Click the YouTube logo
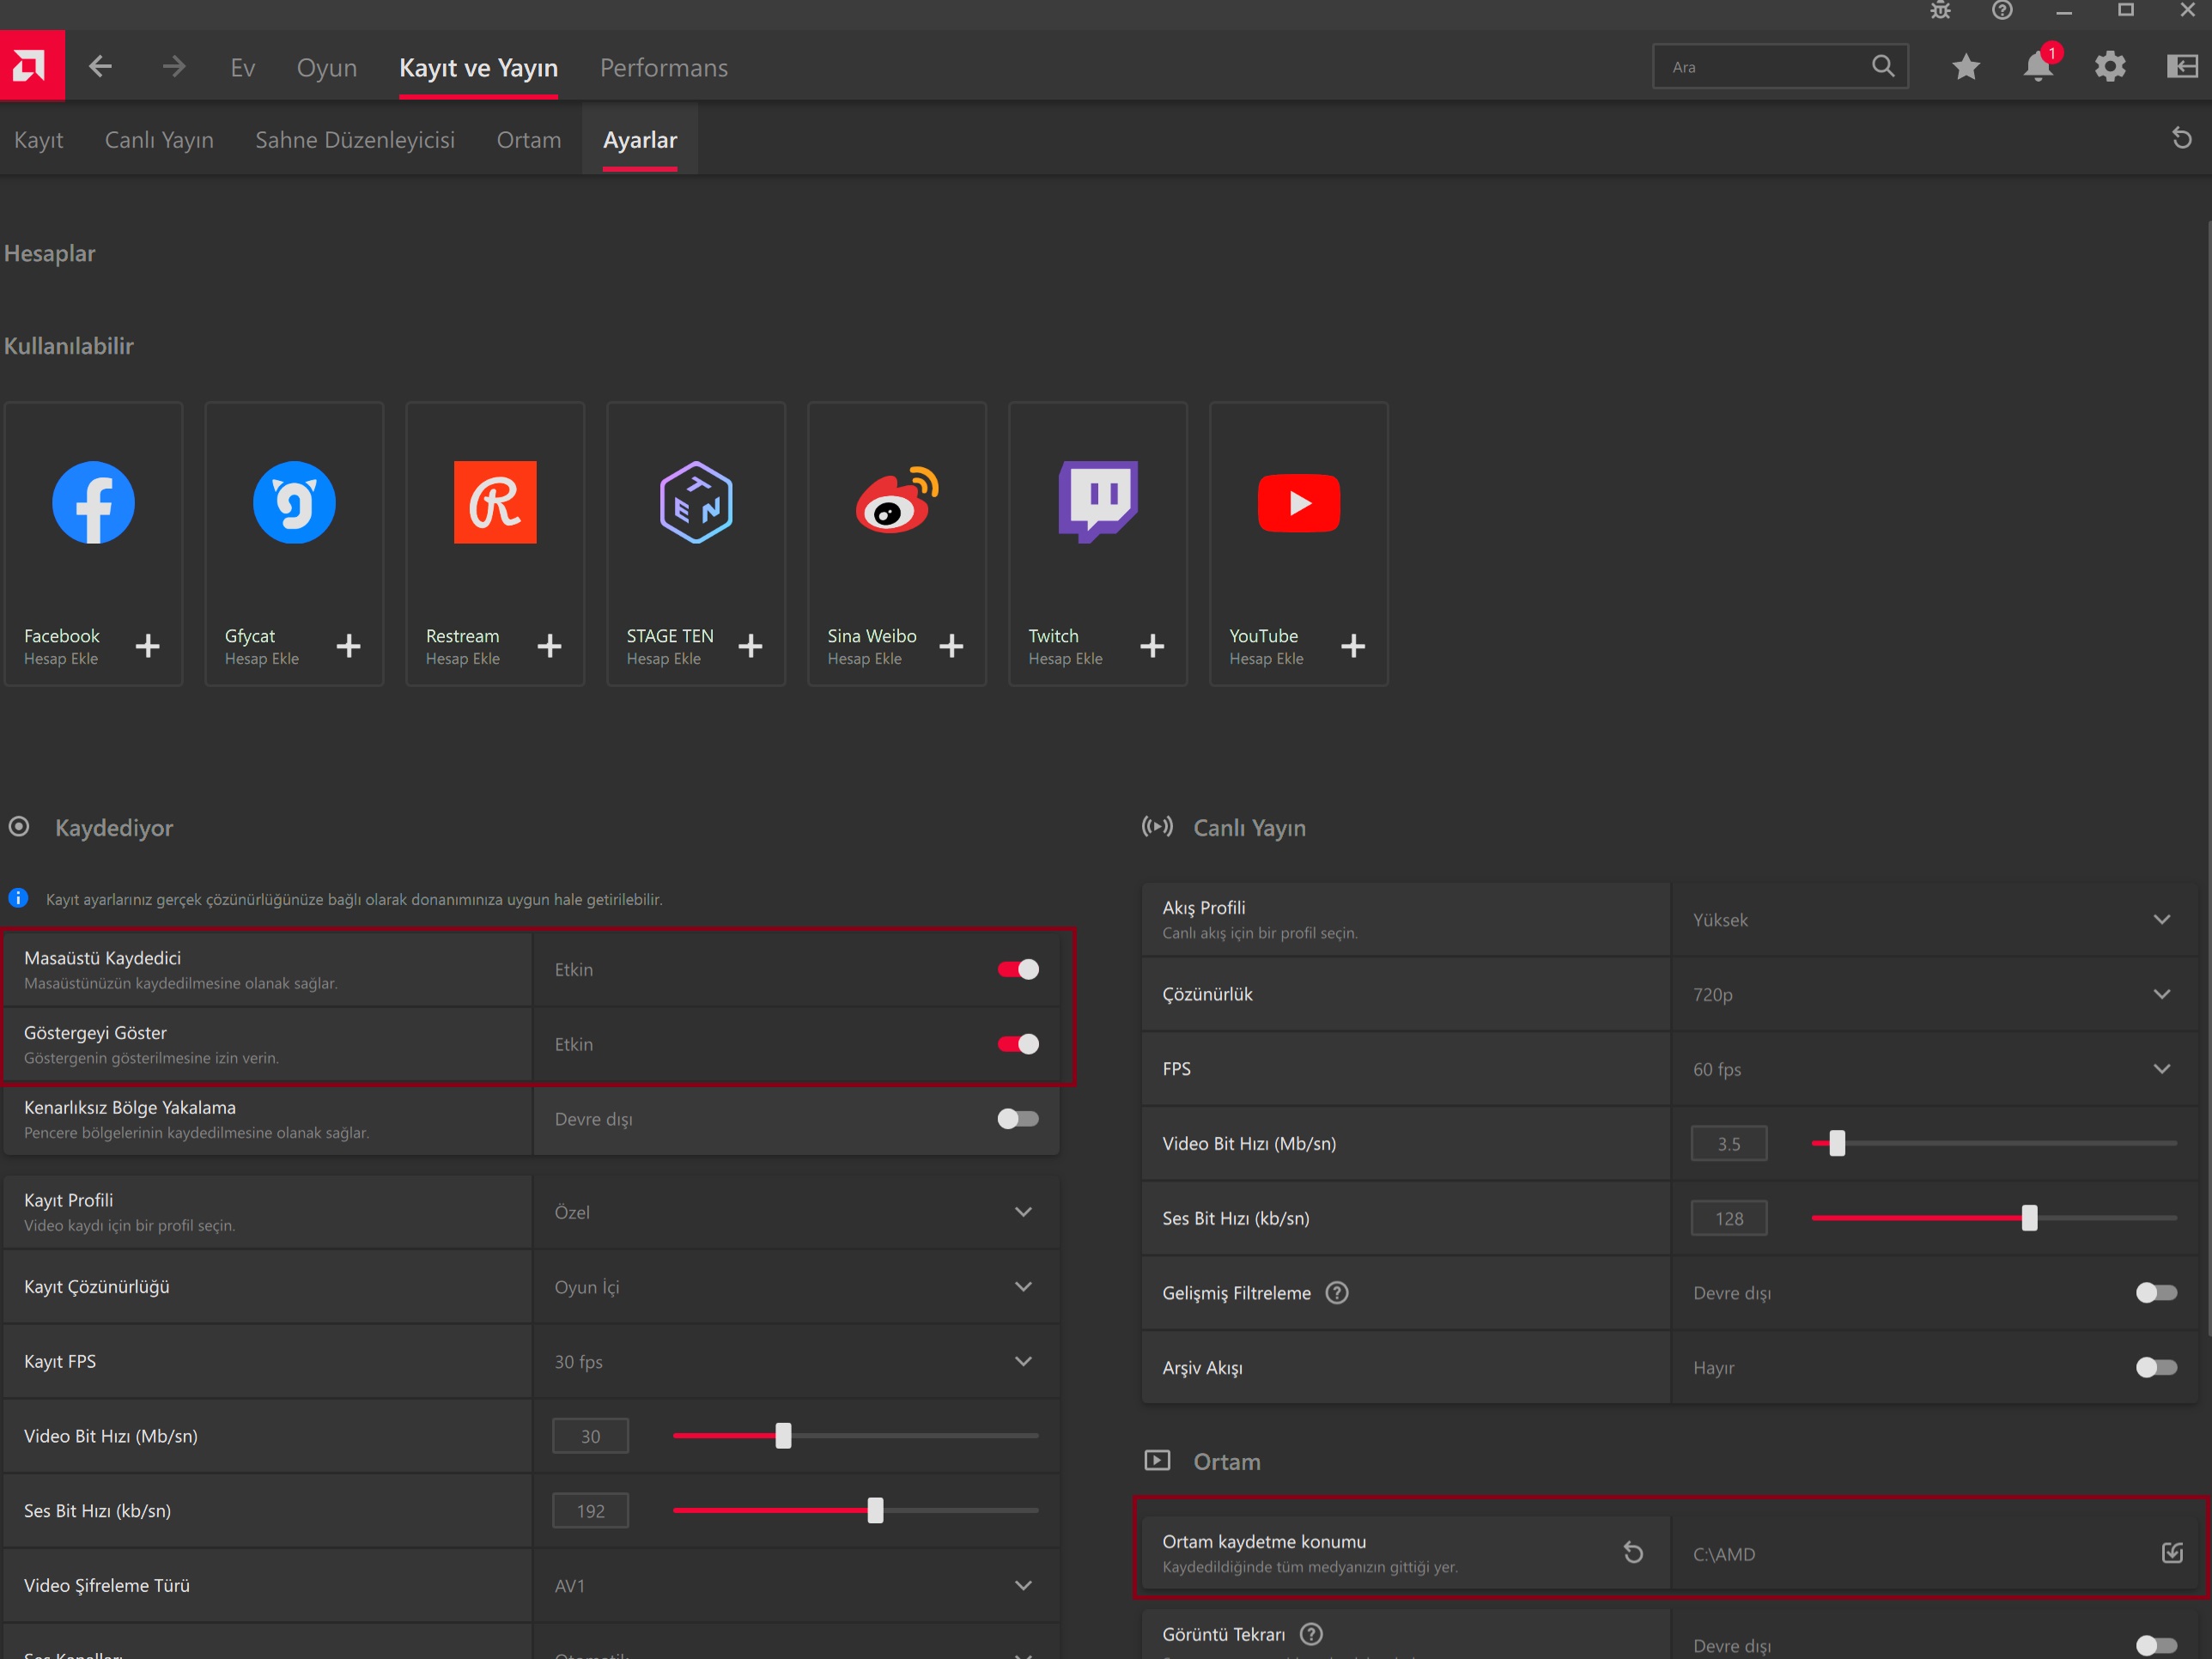This screenshot has width=2212, height=1659. click(x=1299, y=502)
